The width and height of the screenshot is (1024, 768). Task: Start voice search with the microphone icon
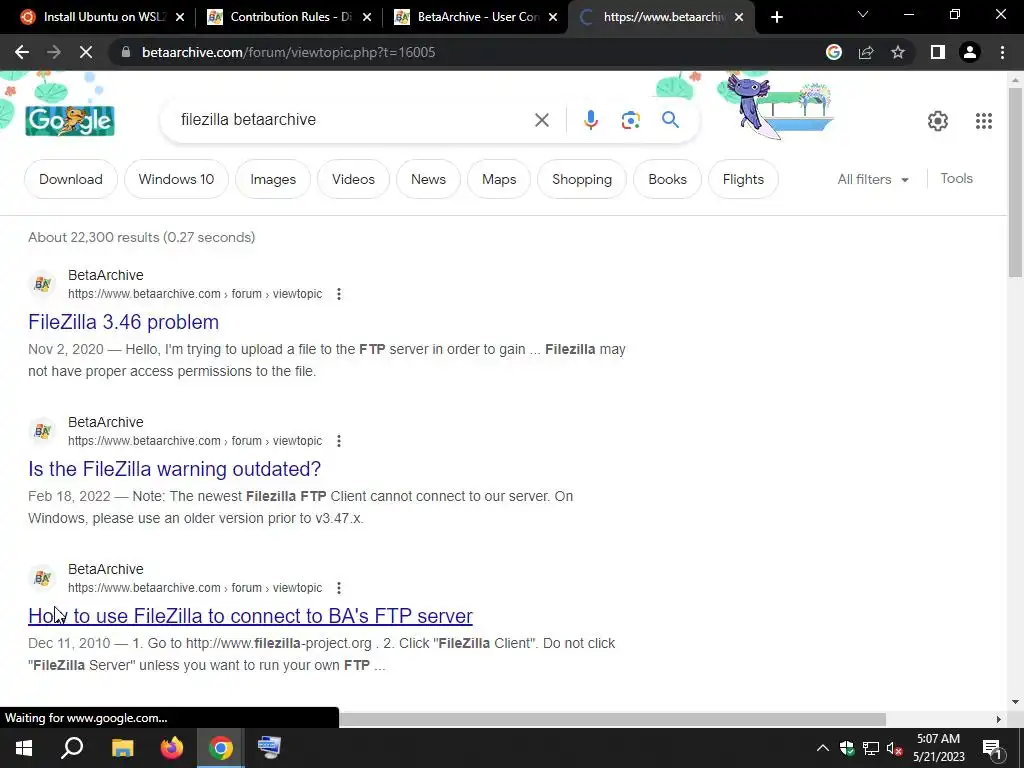pyautogui.click(x=590, y=120)
